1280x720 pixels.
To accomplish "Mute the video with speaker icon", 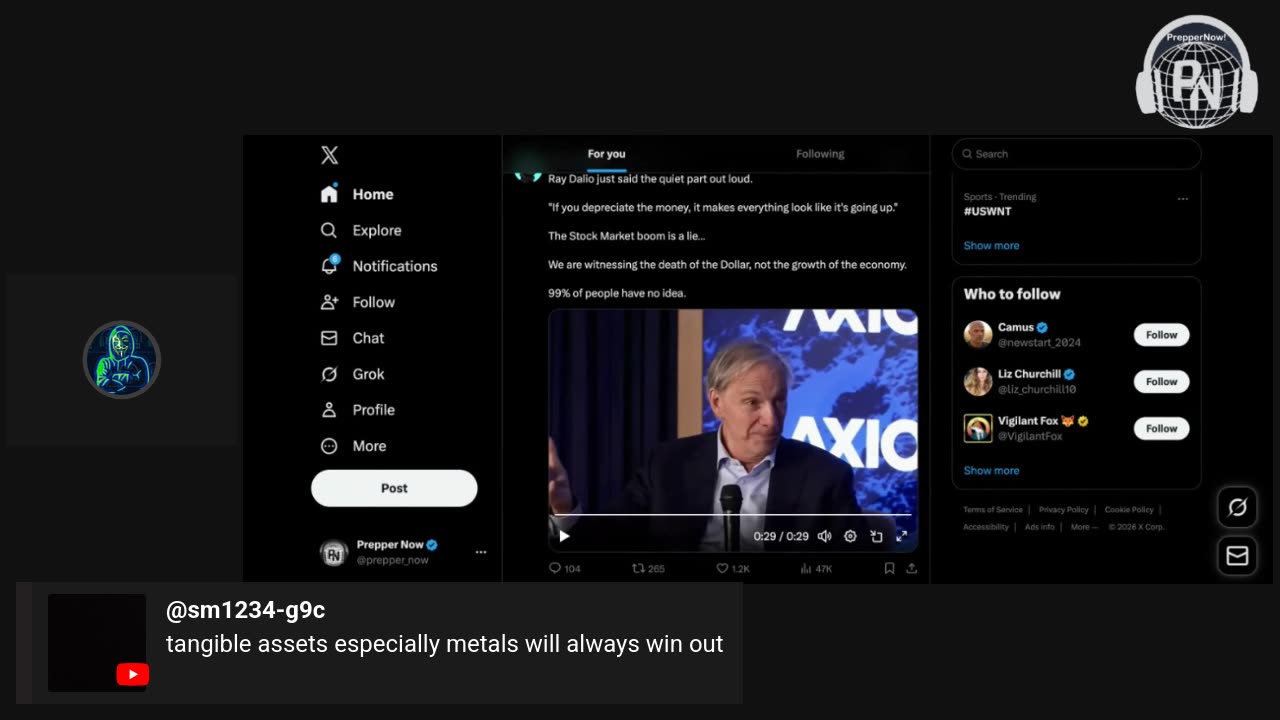I will pos(824,536).
